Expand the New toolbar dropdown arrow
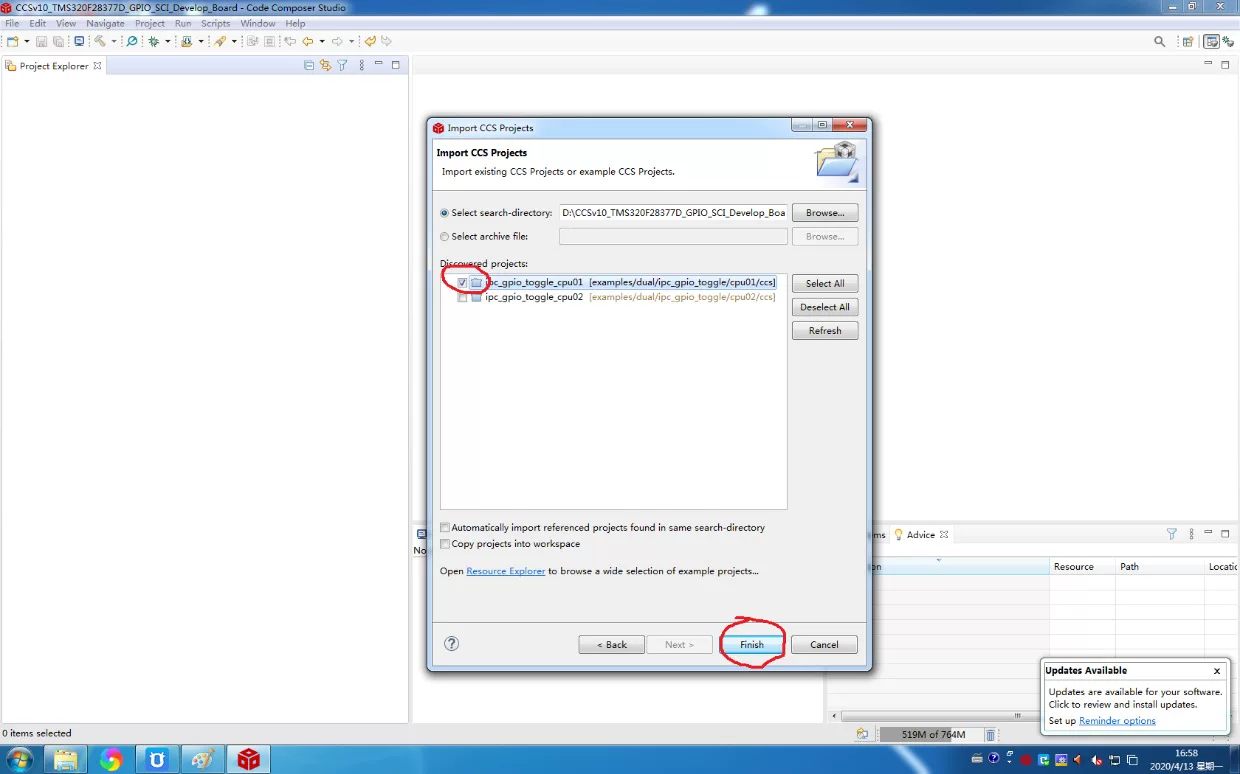 pyautogui.click(x=27, y=41)
